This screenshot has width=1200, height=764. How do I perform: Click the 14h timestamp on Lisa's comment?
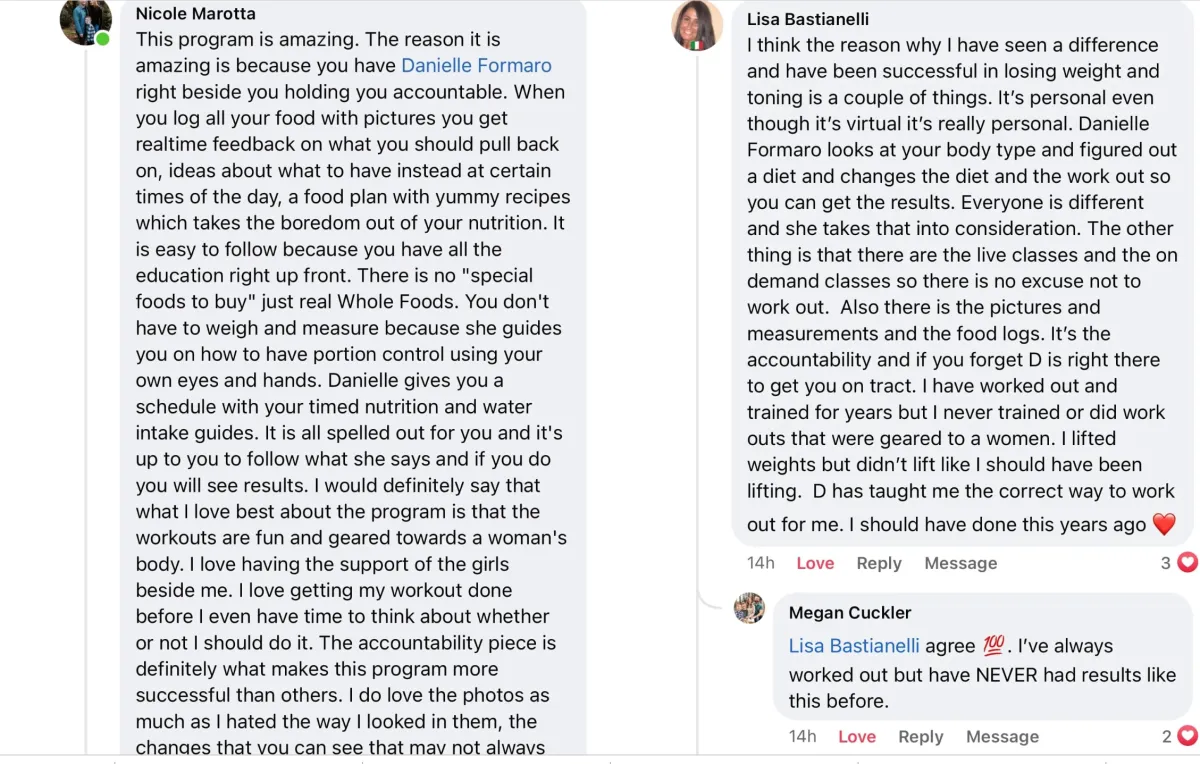(761, 563)
